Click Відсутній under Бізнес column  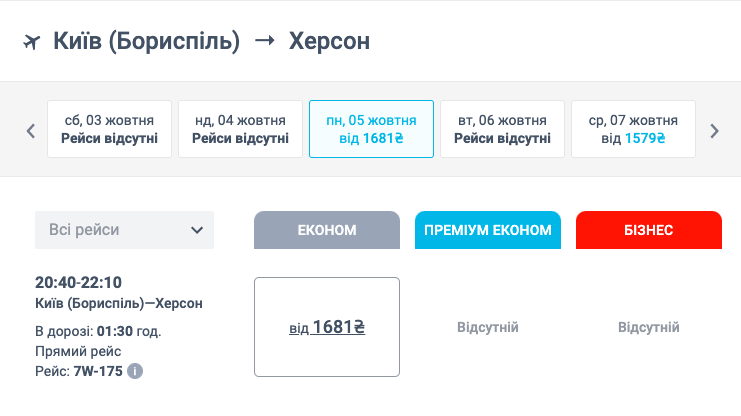(x=649, y=327)
